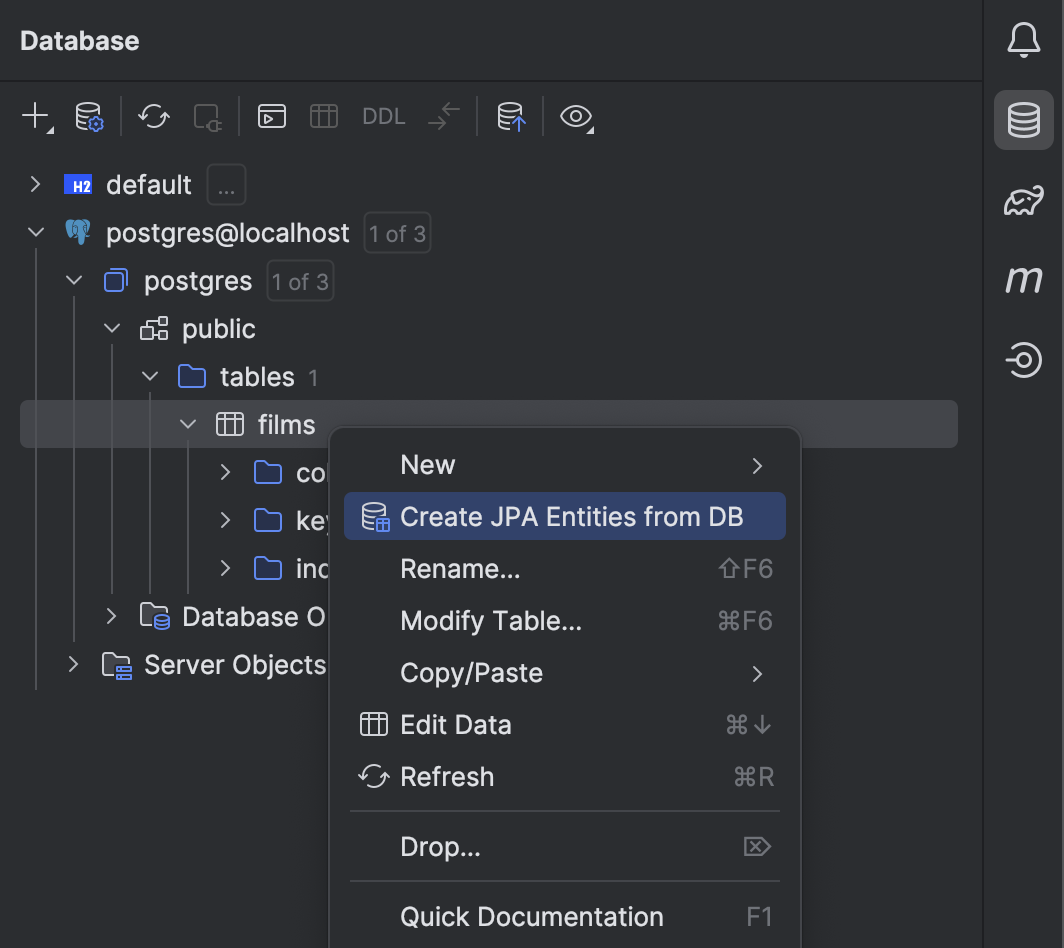The width and height of the screenshot is (1064, 948).
Task: Click the notifications bell icon
Action: tap(1023, 40)
